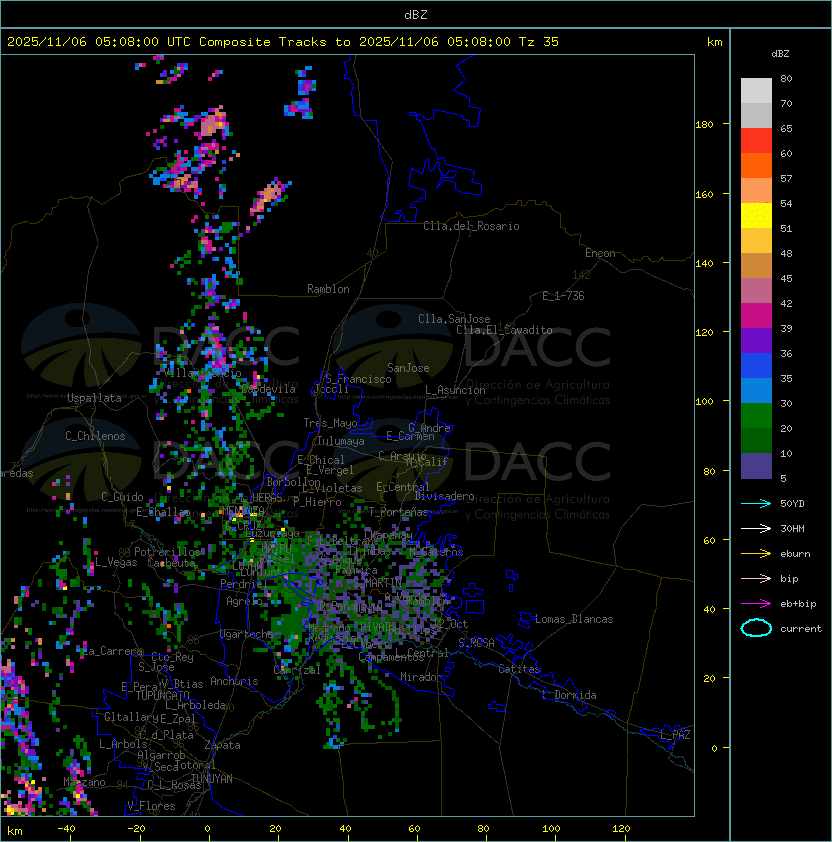The width and height of the screenshot is (832, 842).
Task: Click the 'L_Dormida' place label
Action: pos(569,695)
